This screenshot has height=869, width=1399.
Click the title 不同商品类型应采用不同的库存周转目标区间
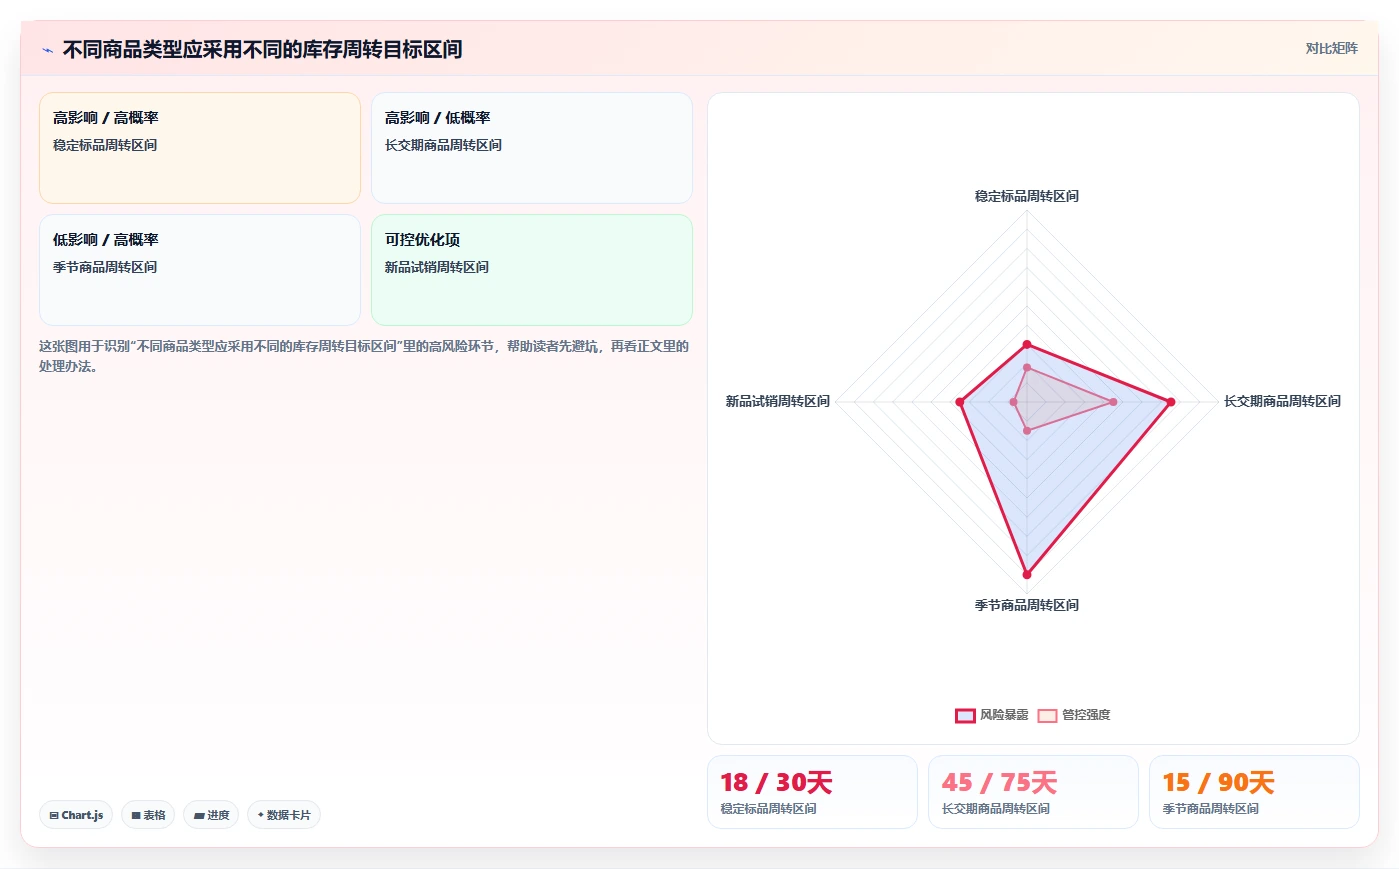[262, 49]
